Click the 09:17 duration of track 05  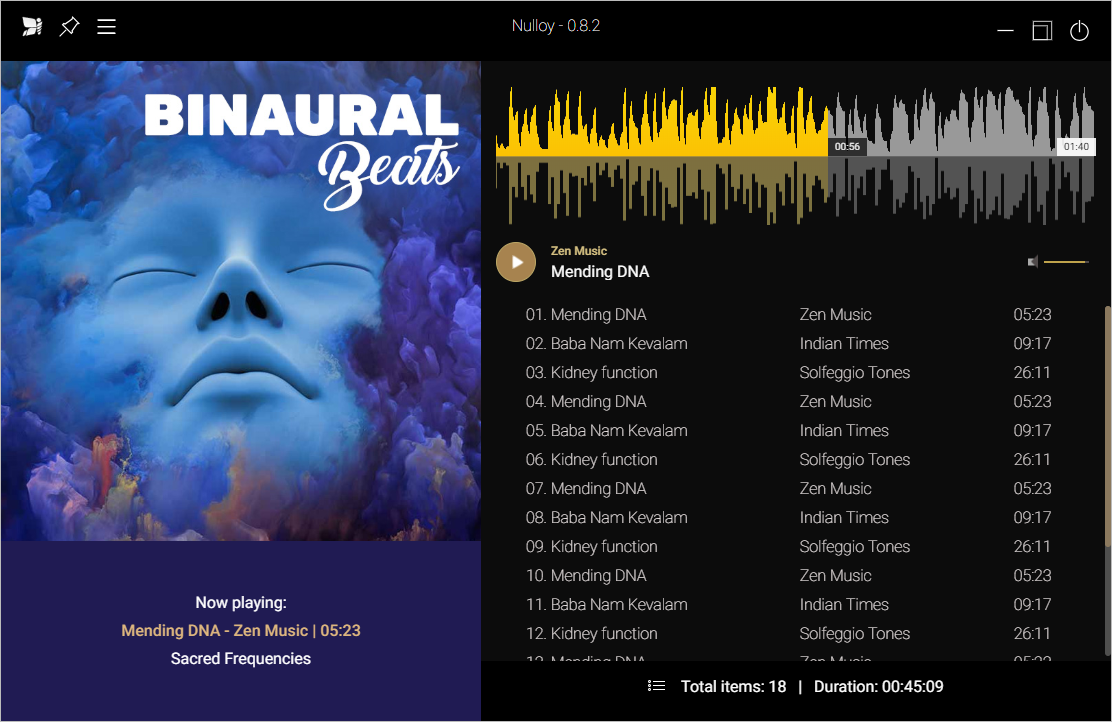pos(1032,431)
